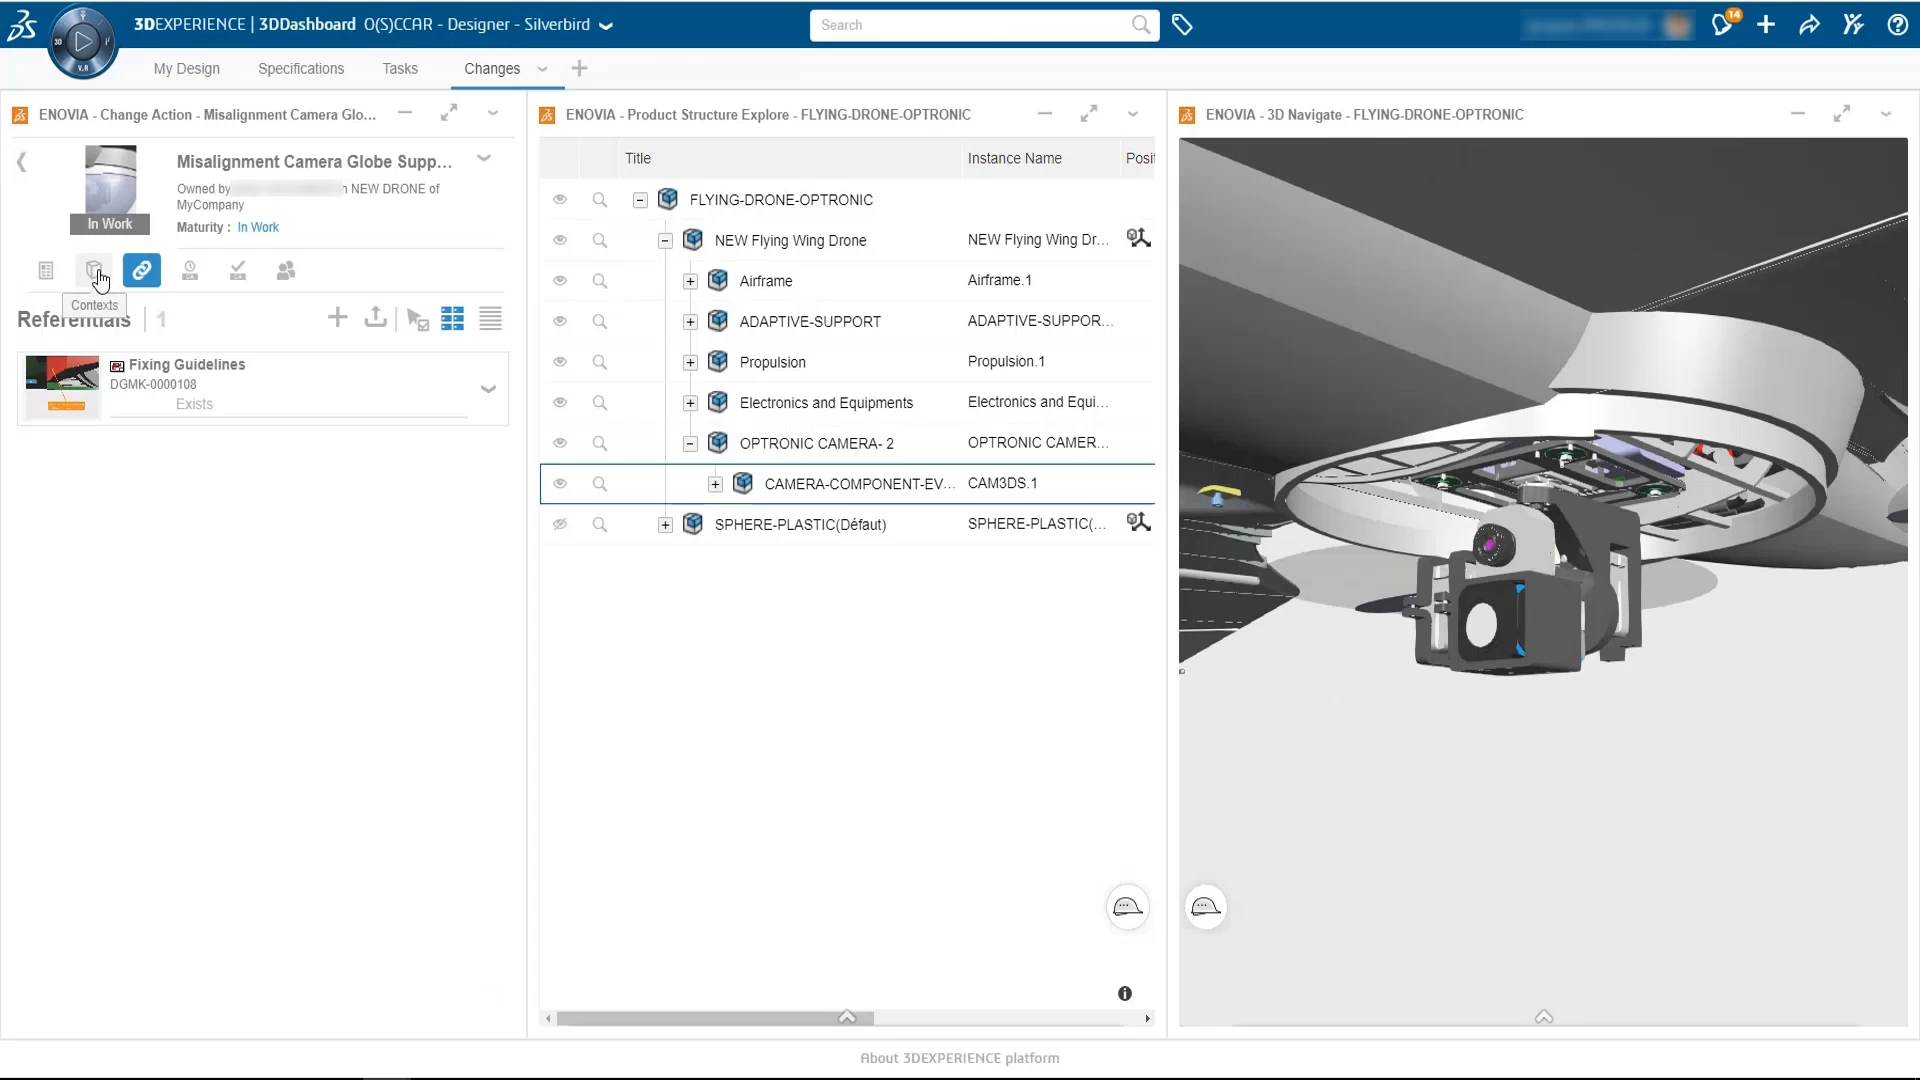Switch to the Specifications tab
Screen dimensions: 1920x1080
[x=300, y=68]
